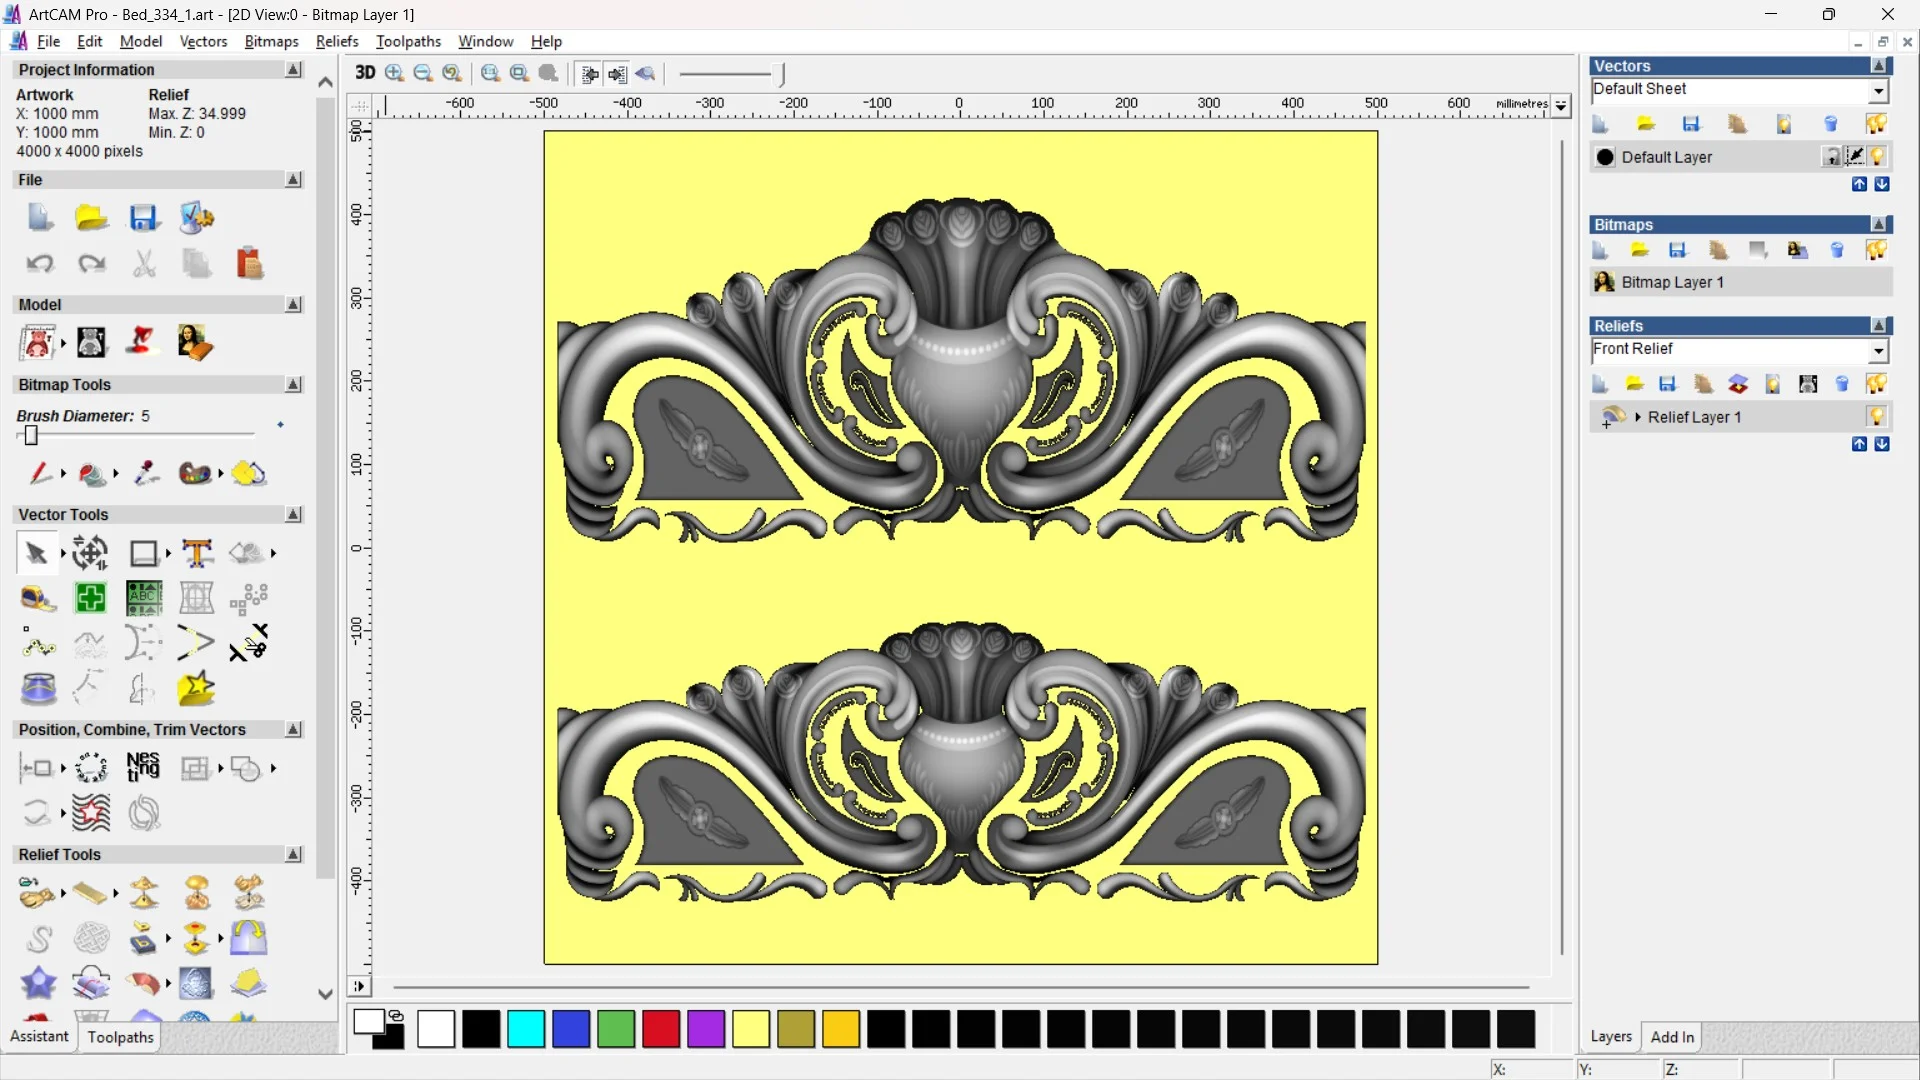Toggle Default Layer visibility light bulb
The image size is (1920, 1080).
point(1877,156)
